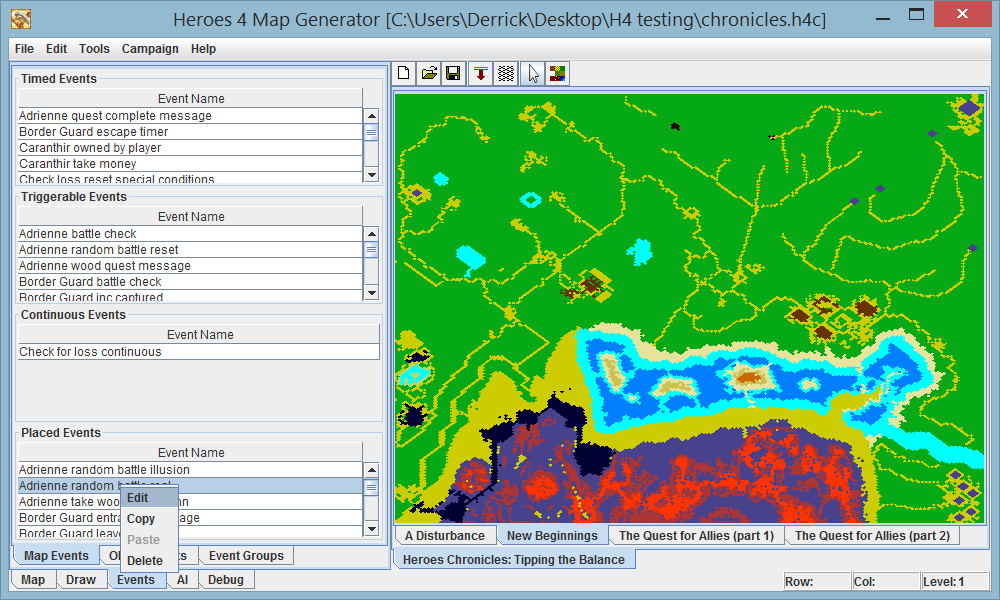
Task: Click Triggerable Events 'Event Name' column header
Action: pos(190,216)
